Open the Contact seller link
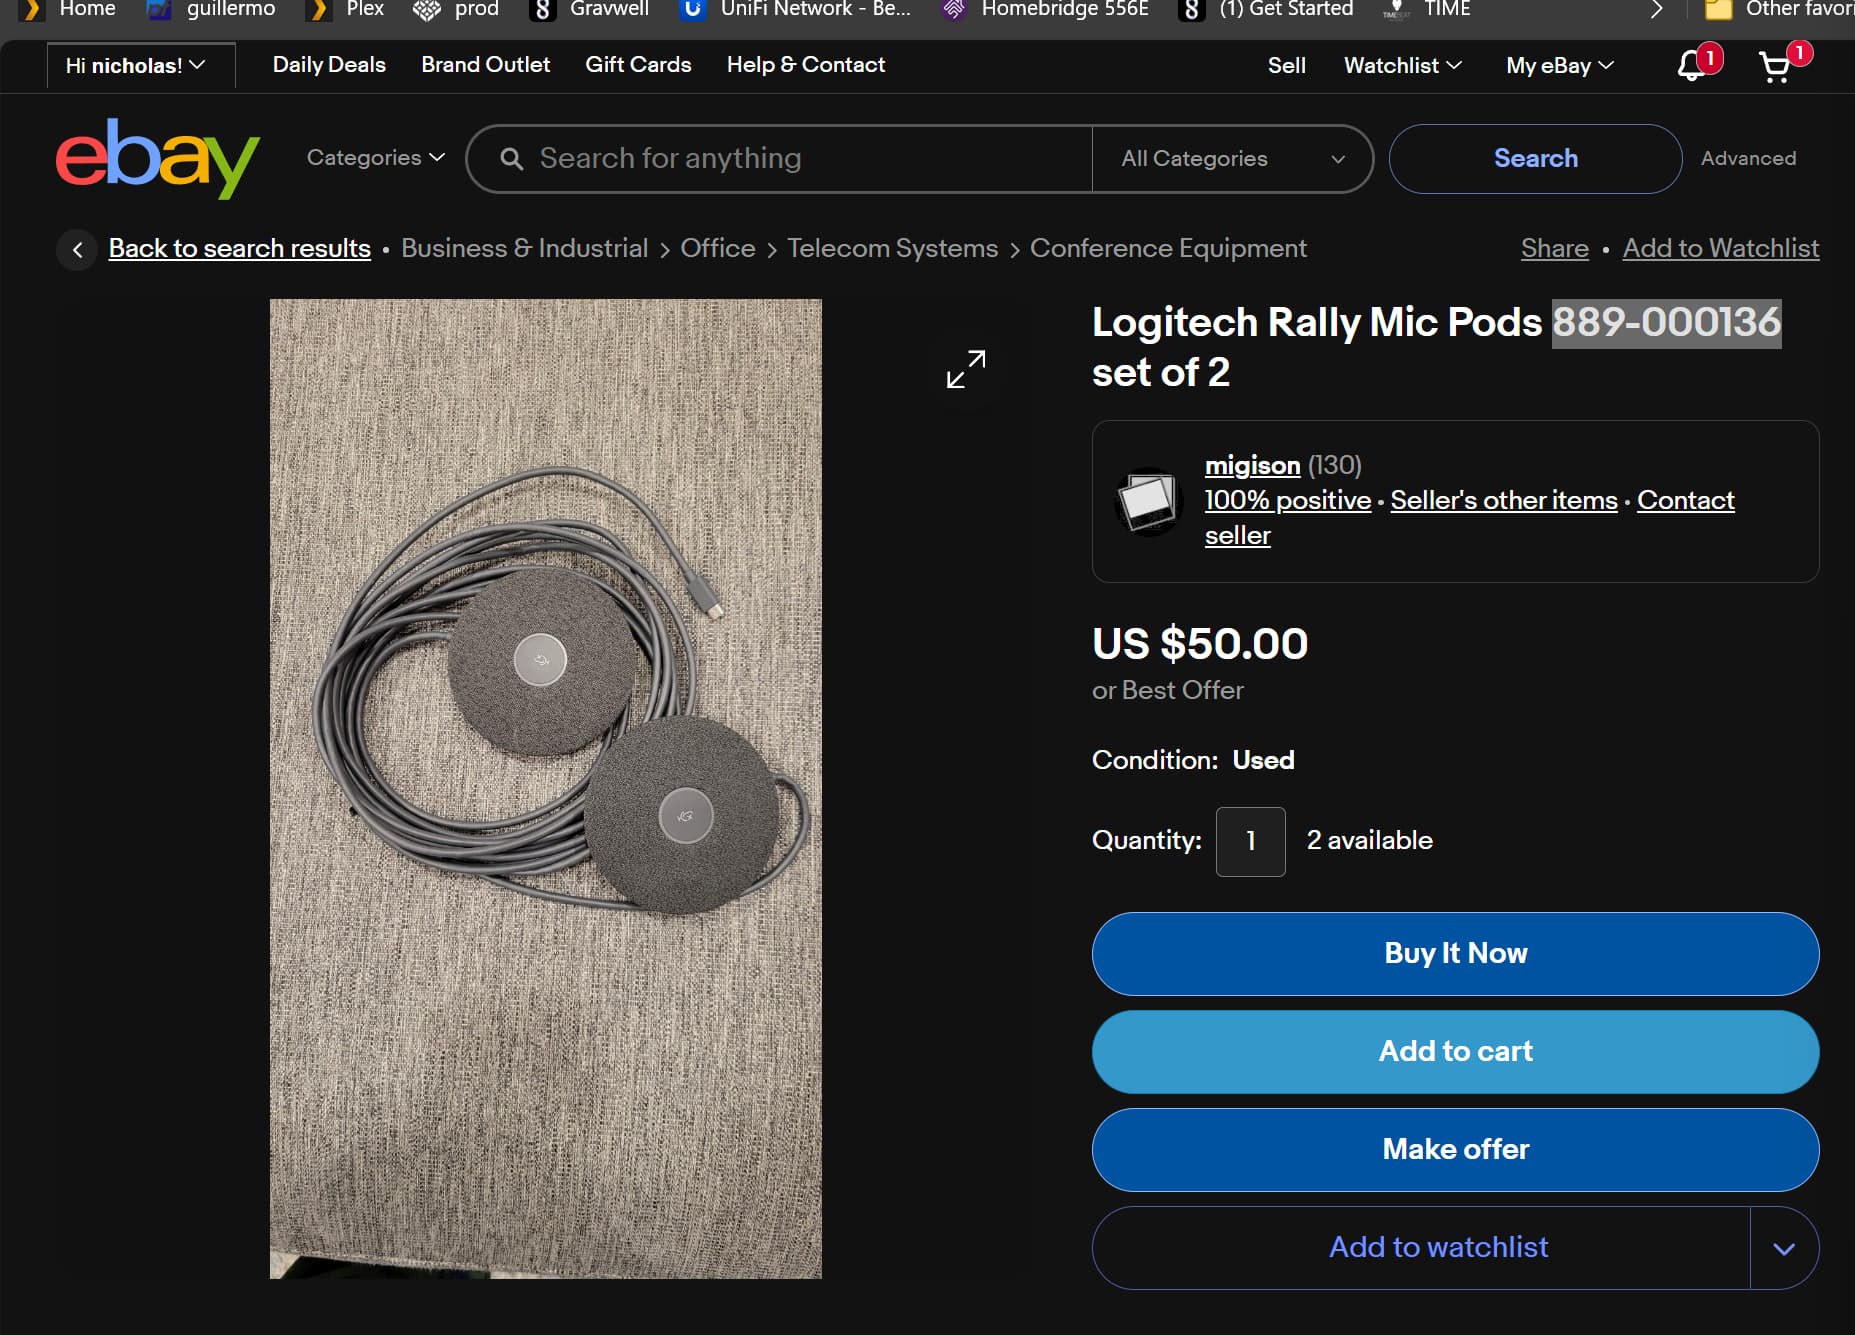Viewport: 1855px width, 1335px height. pyautogui.click(x=1685, y=500)
